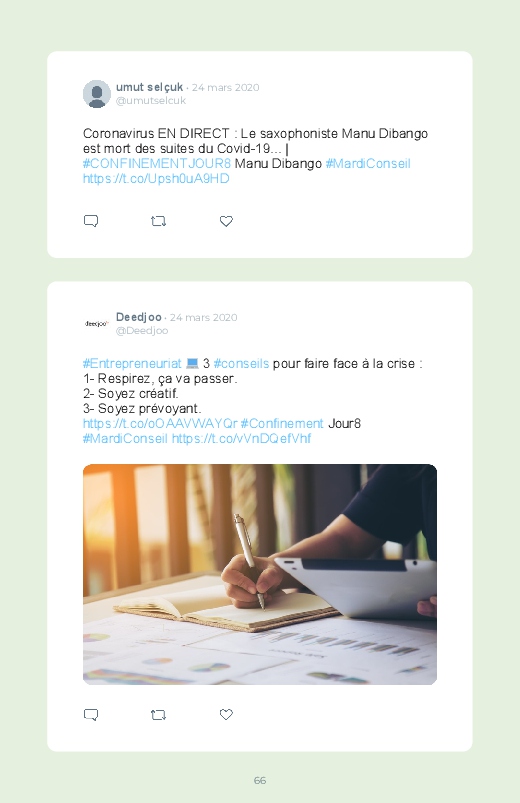Click reply icon on Deedjoo tweet
Viewport: 520px width, 803px height.
tap(91, 714)
